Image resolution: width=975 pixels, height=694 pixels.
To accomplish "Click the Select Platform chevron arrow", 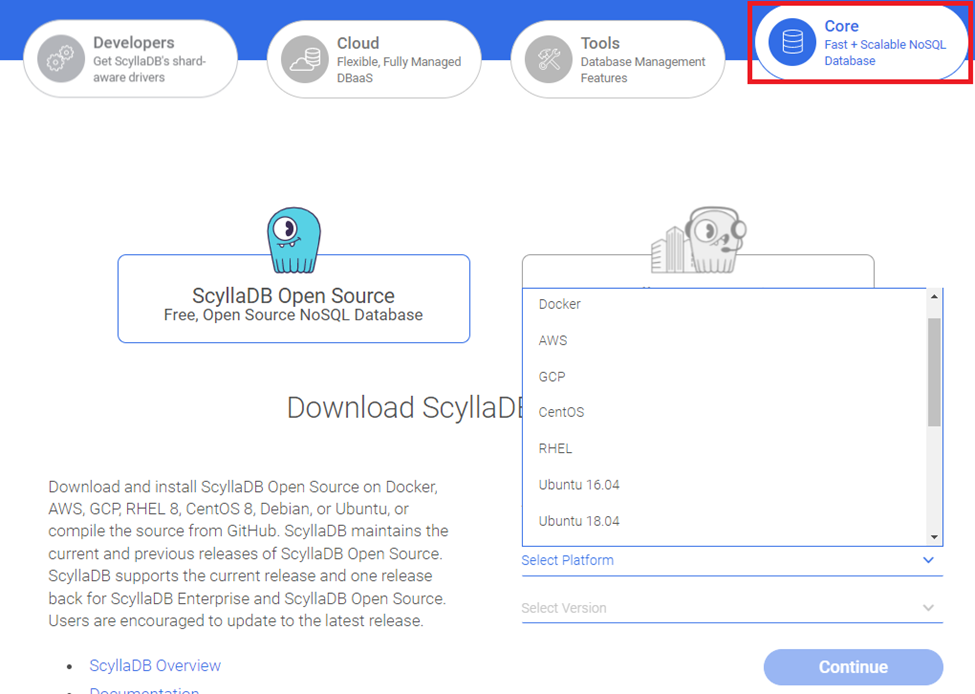I will click(928, 560).
